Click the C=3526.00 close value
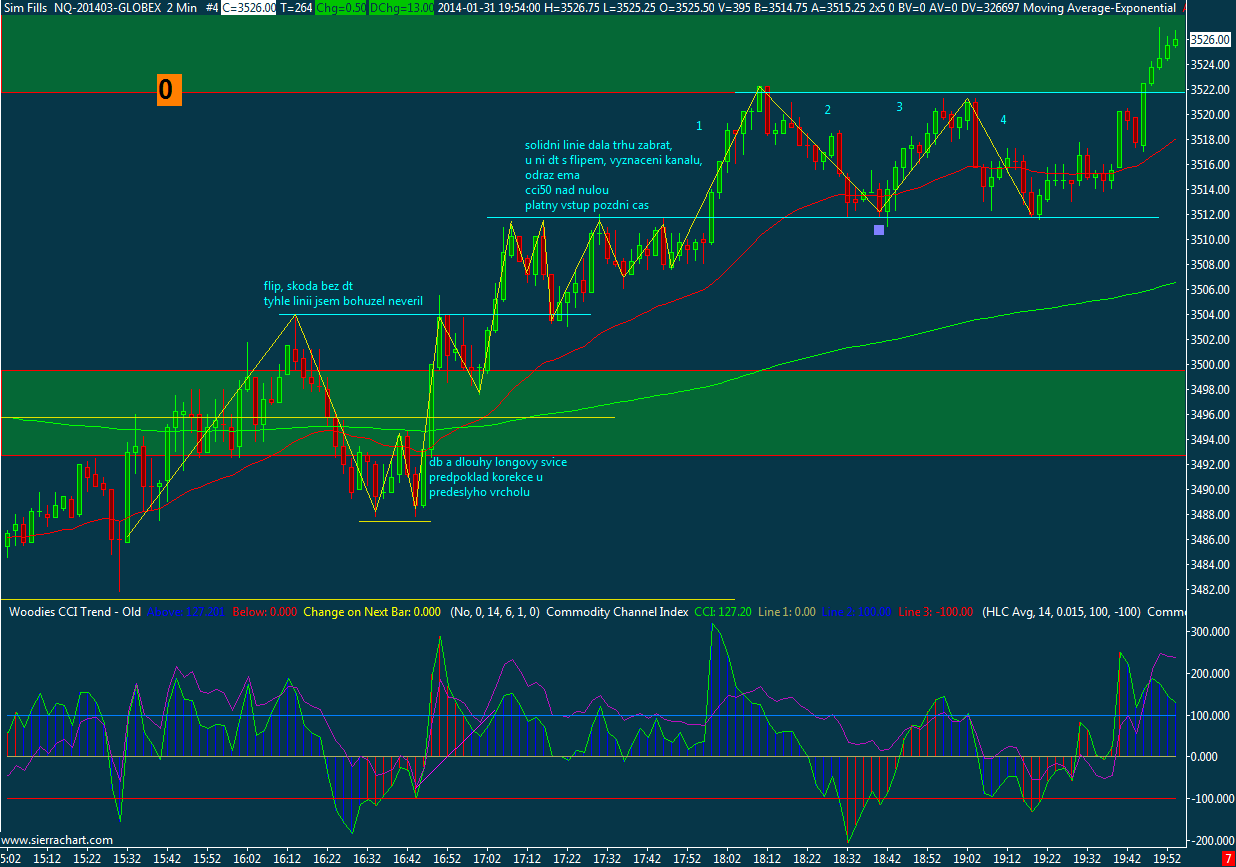Viewport: 1236px width, 867px height. [x=248, y=7]
